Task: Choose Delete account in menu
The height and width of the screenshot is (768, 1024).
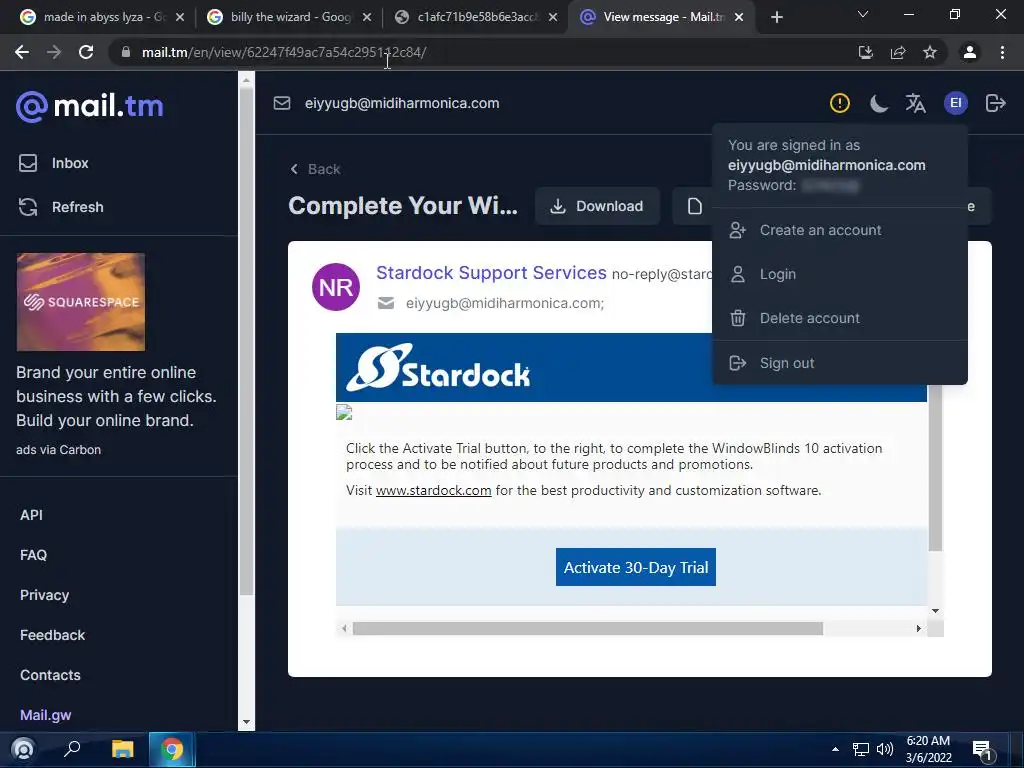Action: click(x=839, y=318)
